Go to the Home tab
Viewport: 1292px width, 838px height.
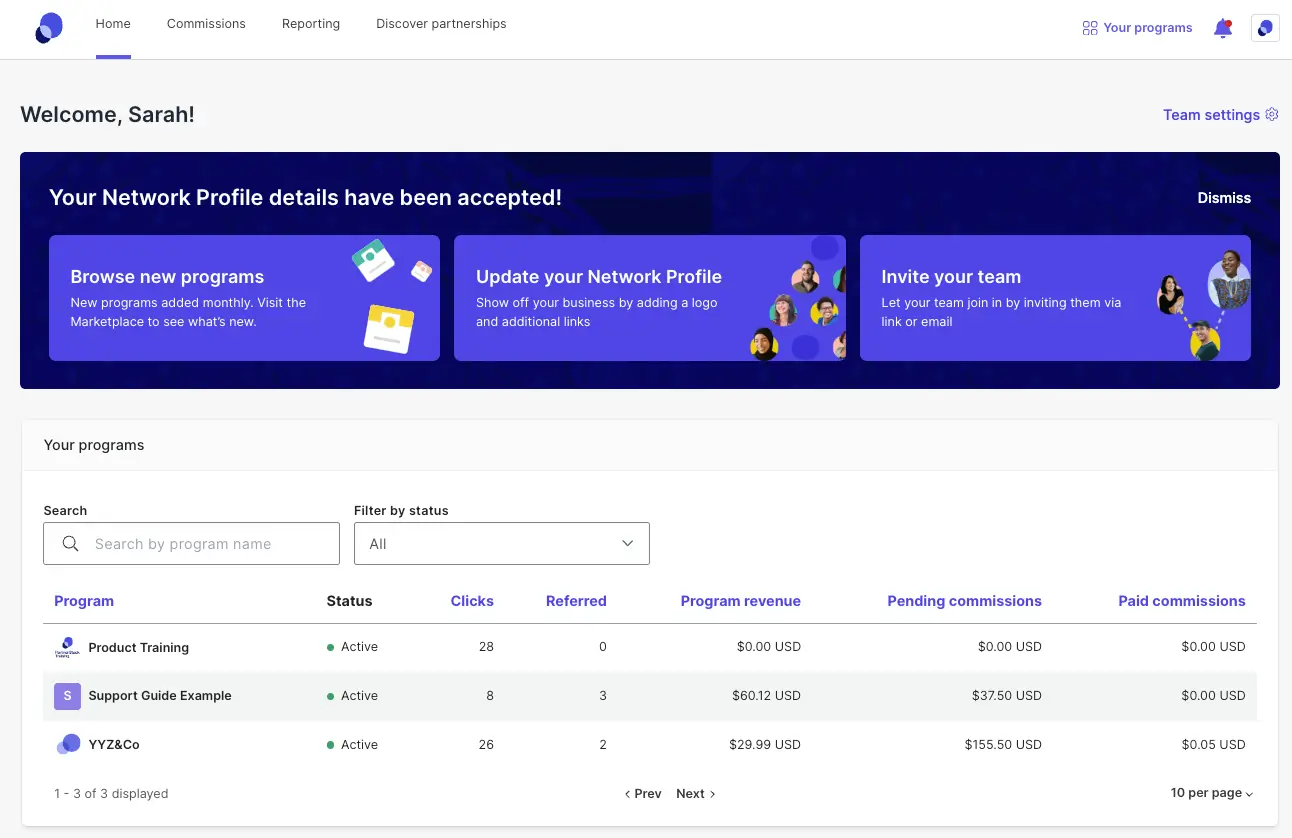(113, 24)
